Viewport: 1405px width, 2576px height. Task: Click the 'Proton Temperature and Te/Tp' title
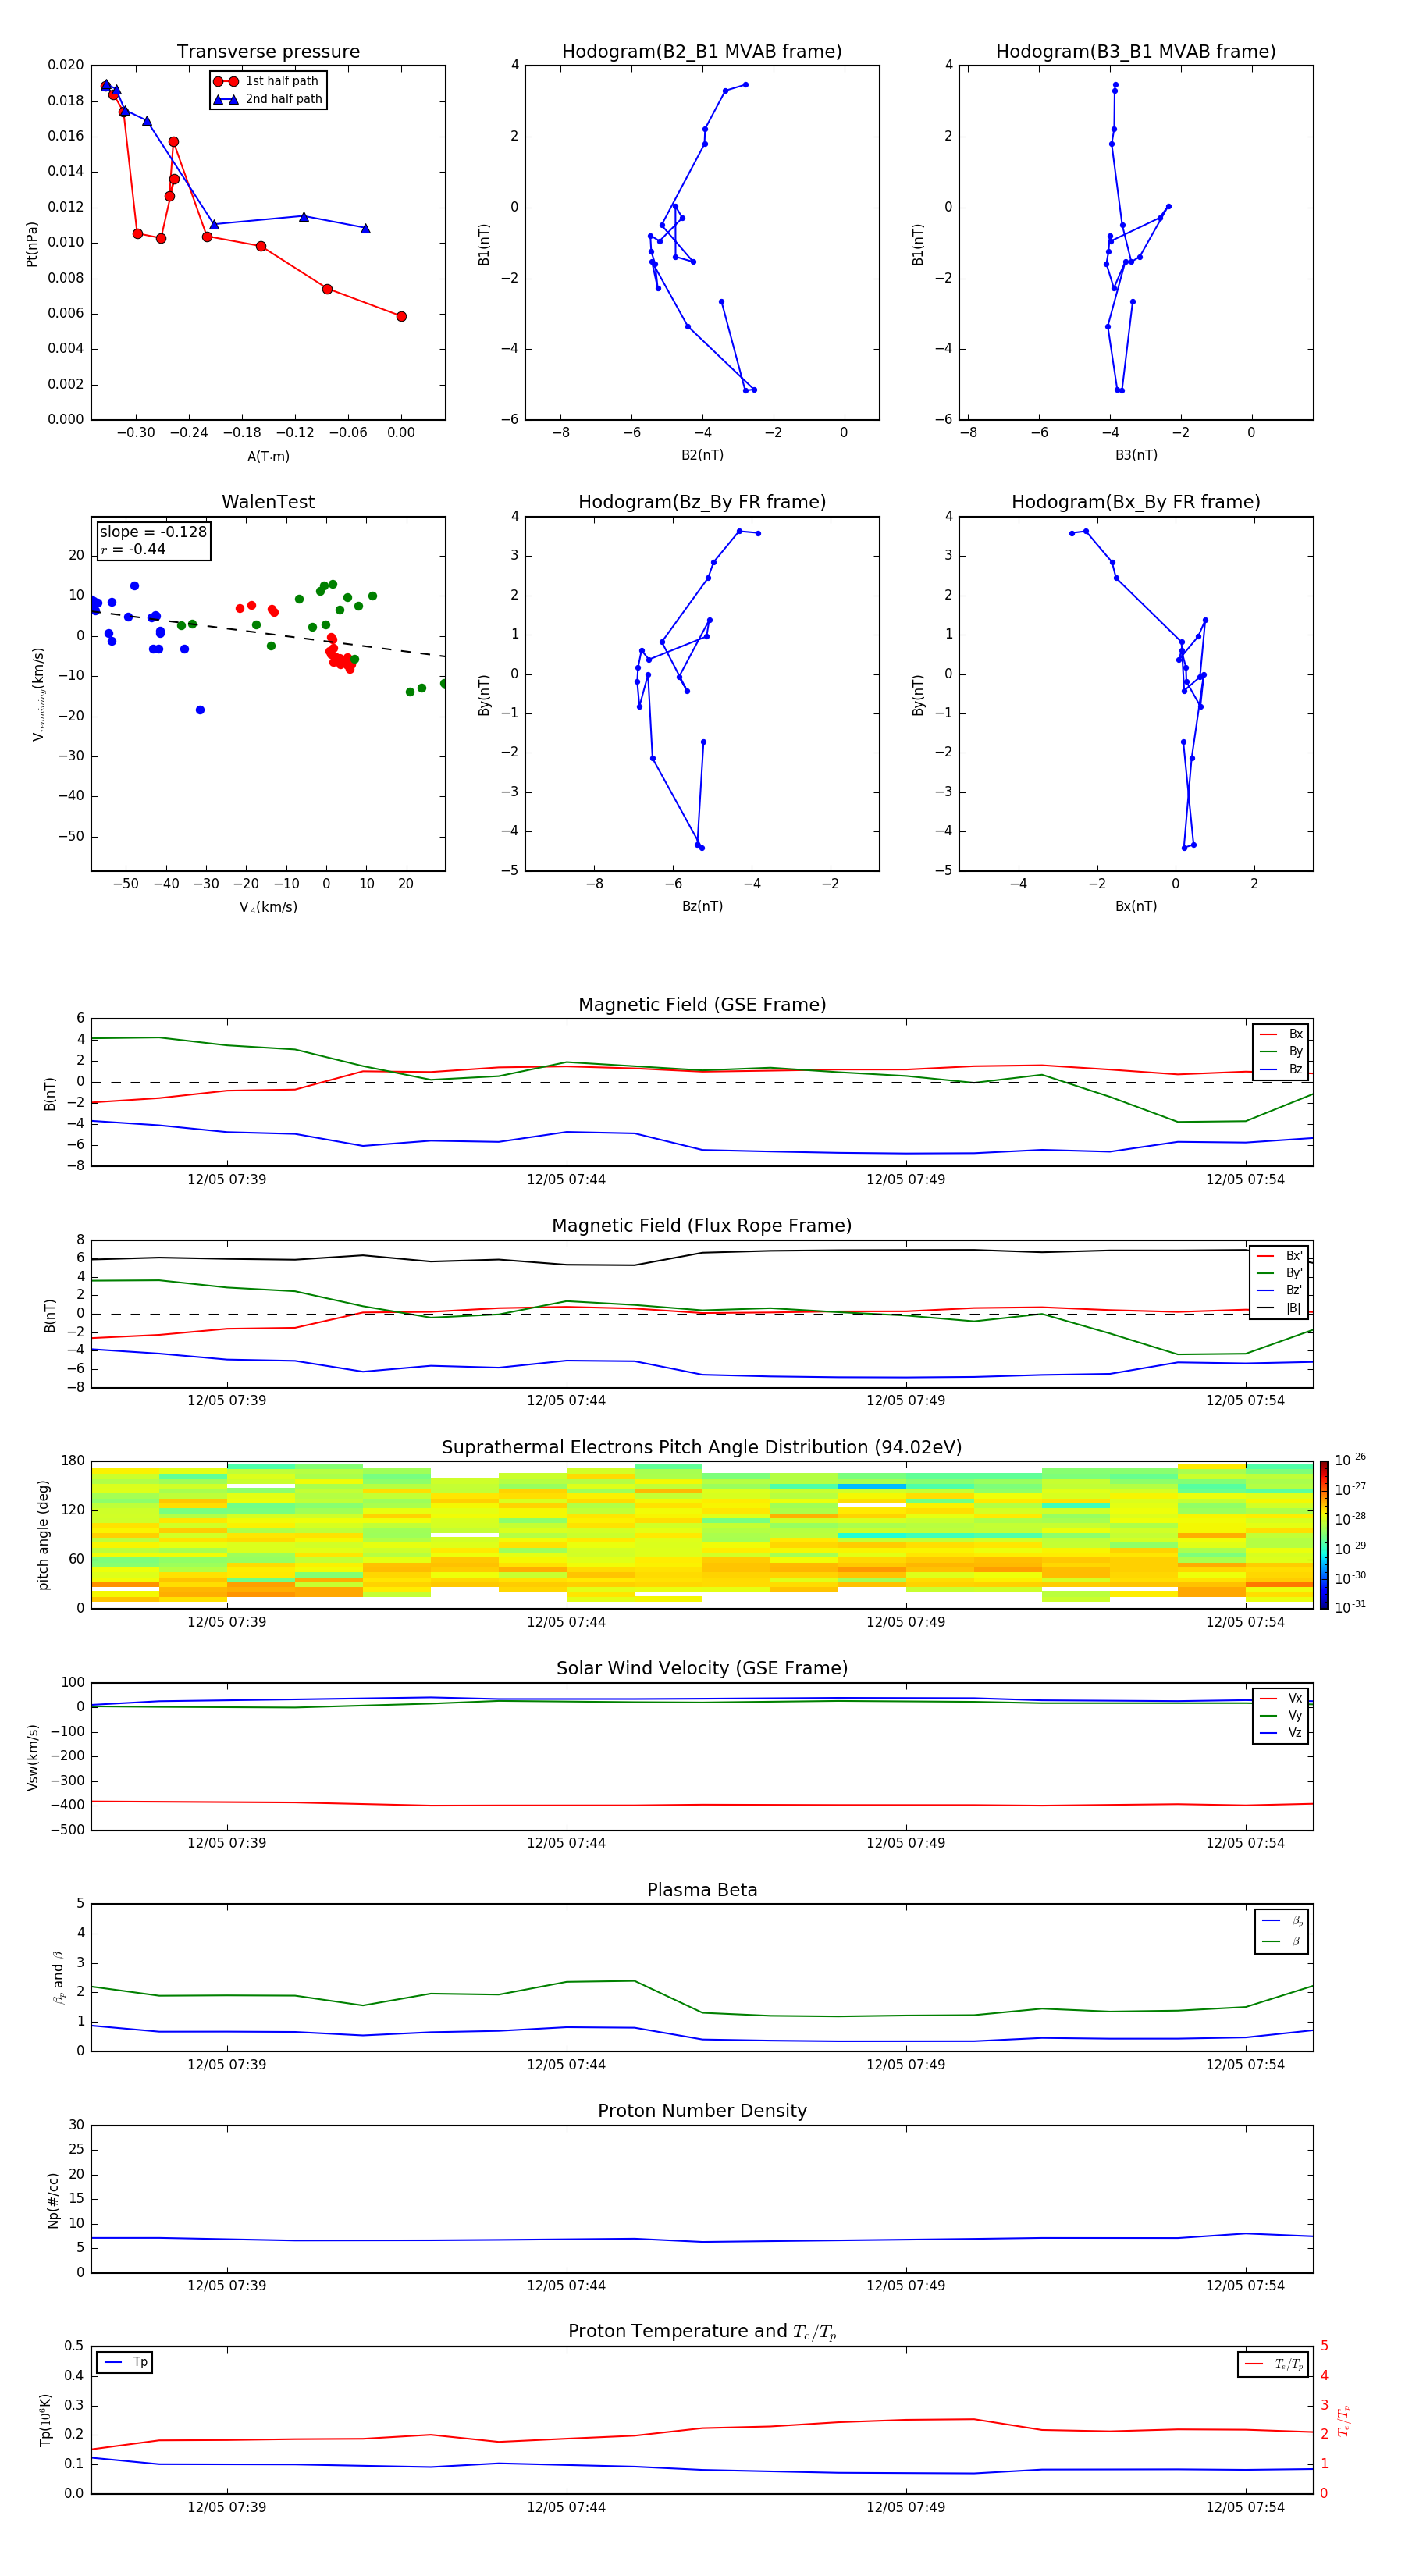pyautogui.click(x=702, y=2332)
